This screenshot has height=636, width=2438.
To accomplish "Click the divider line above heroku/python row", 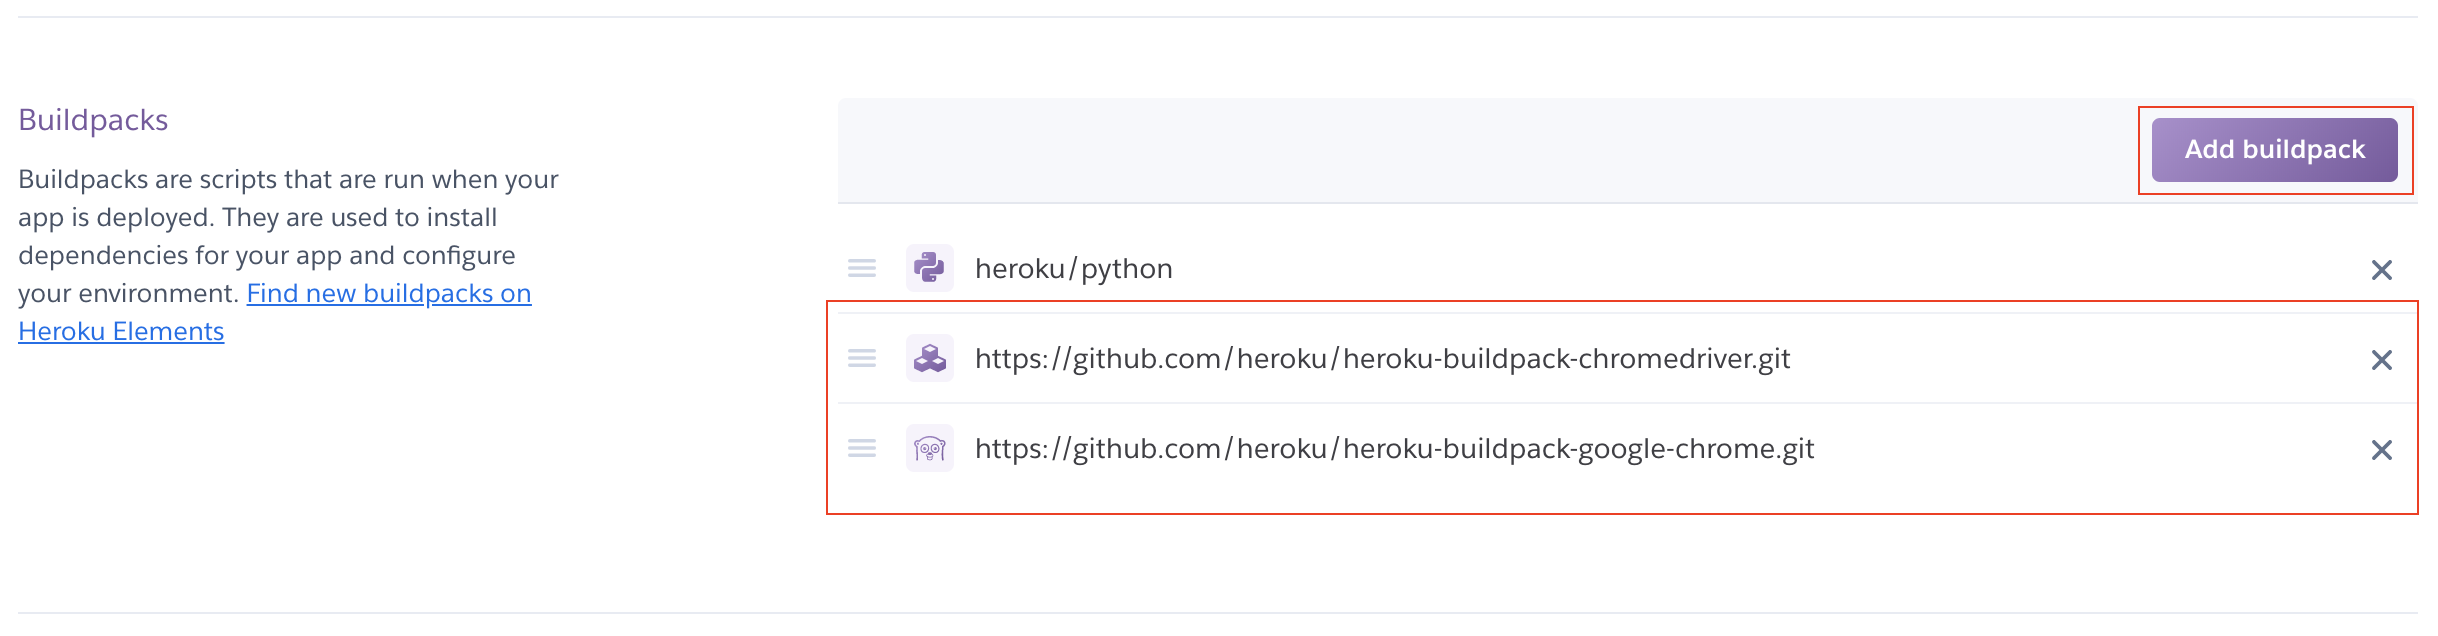I will coord(1628,203).
